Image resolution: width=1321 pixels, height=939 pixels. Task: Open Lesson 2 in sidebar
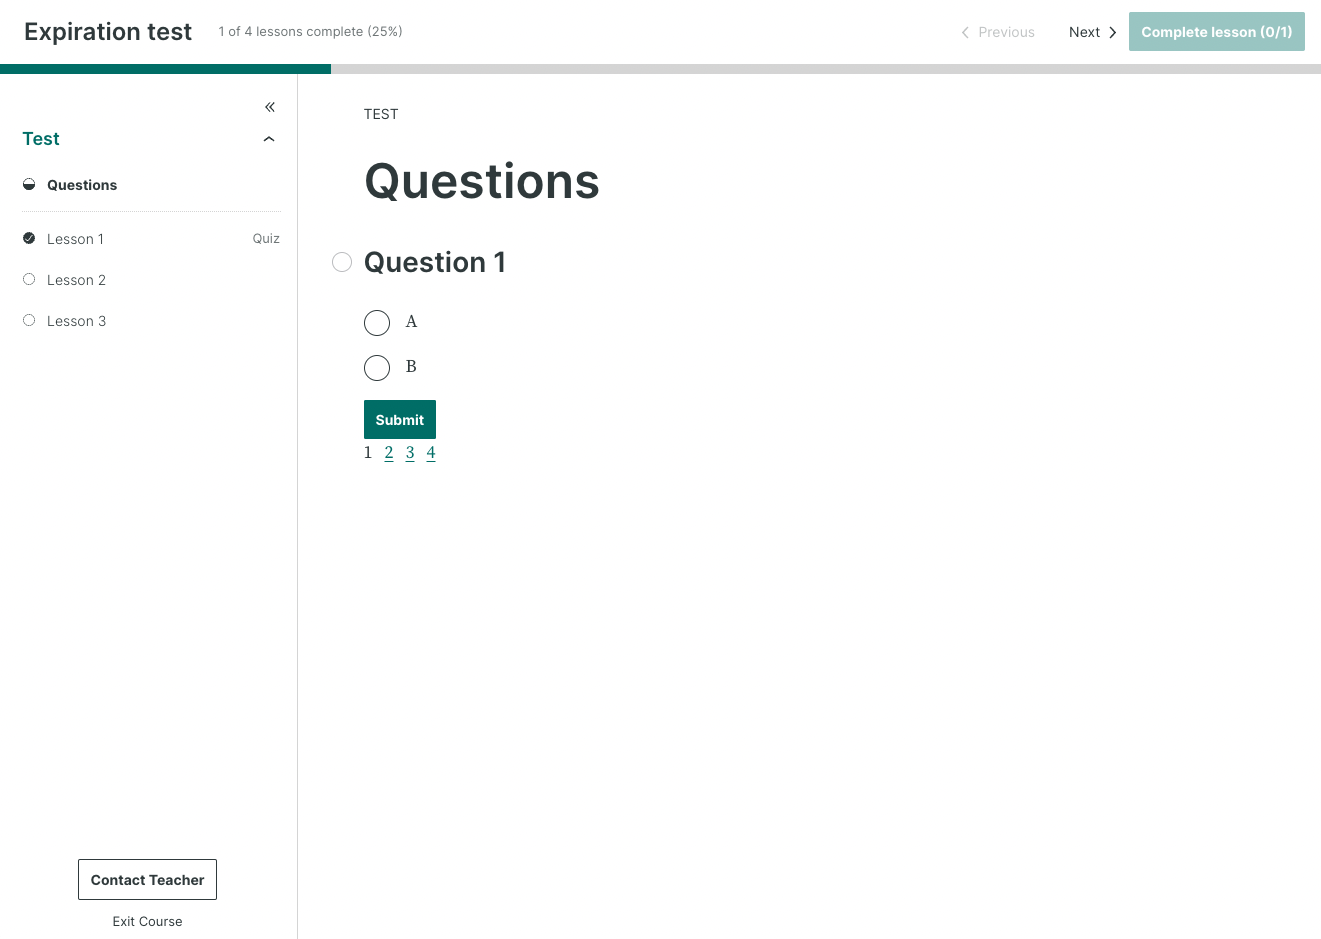pos(76,280)
